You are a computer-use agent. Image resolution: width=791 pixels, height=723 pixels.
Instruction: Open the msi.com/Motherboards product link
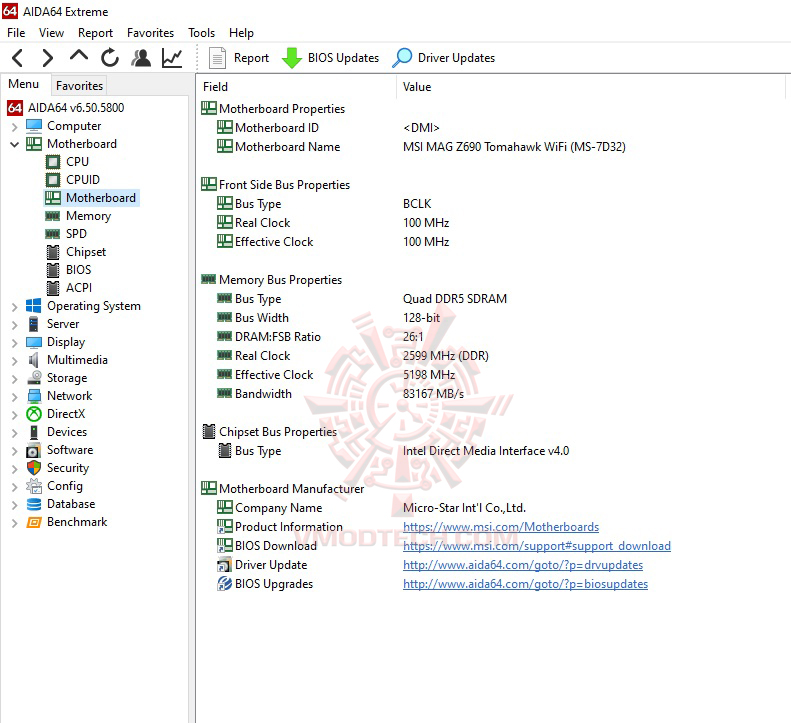coord(501,527)
